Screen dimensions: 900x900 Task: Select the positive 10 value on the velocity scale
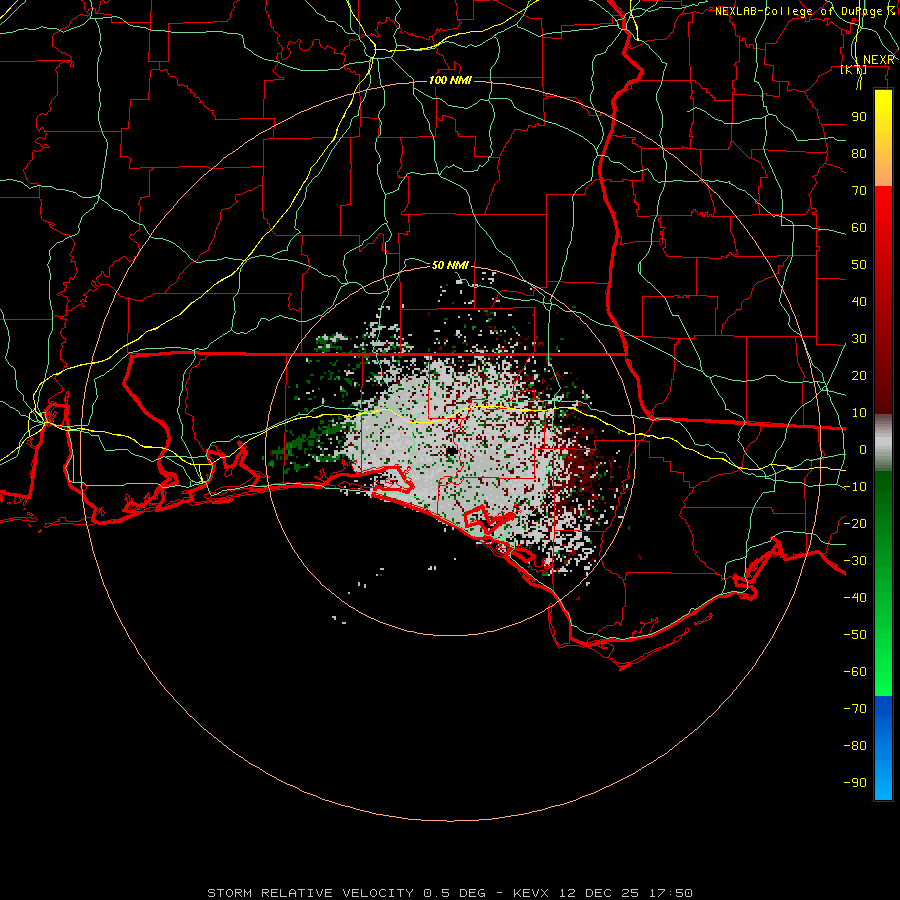click(859, 413)
